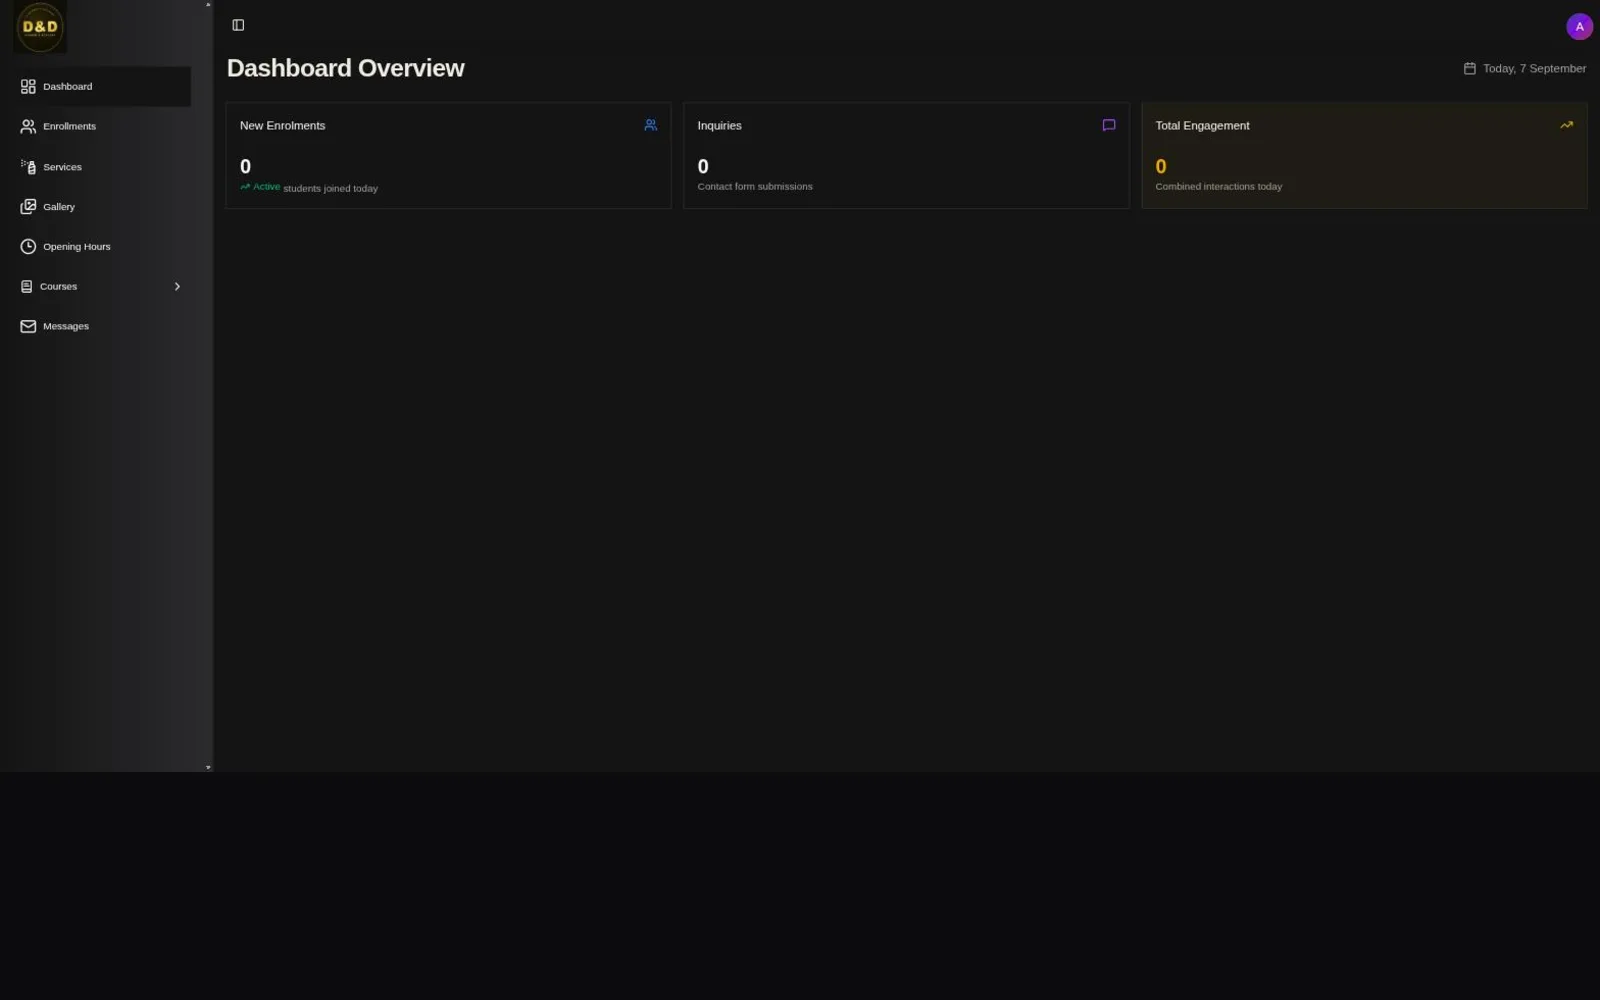Image resolution: width=1600 pixels, height=1000 pixels.
Task: Click 'students joined today' text
Action: click(x=331, y=189)
